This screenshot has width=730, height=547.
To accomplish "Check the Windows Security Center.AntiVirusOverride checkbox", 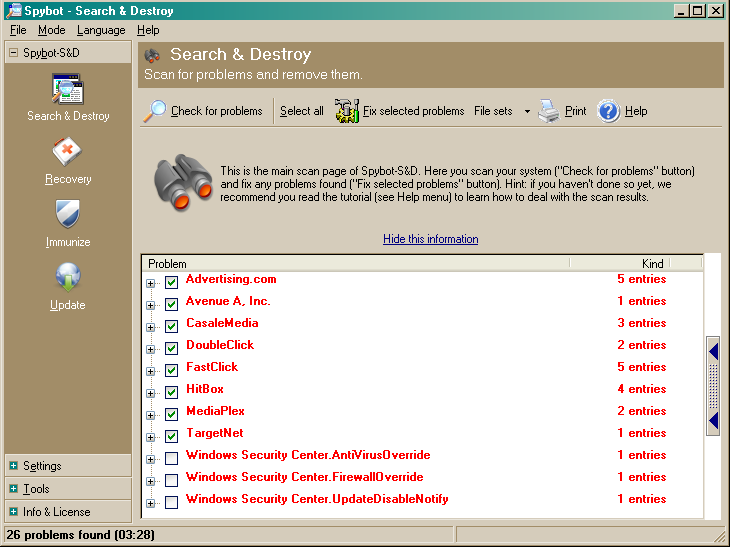I will (171, 458).
